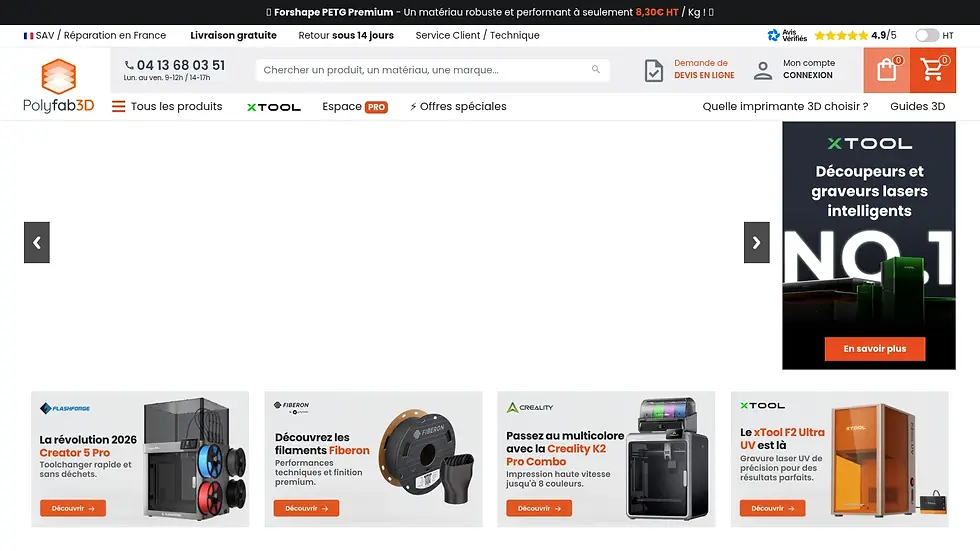Click the Fiberon logo on second card
This screenshot has height=551, width=980.
click(x=291, y=407)
